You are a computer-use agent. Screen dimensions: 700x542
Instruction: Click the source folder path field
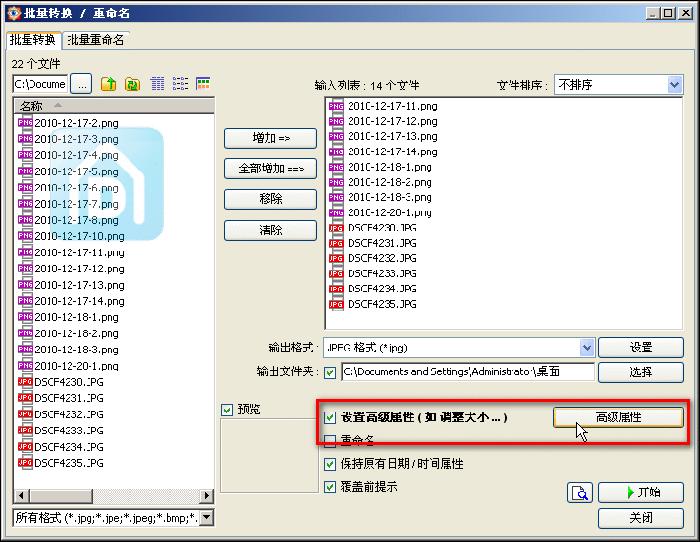[40, 84]
